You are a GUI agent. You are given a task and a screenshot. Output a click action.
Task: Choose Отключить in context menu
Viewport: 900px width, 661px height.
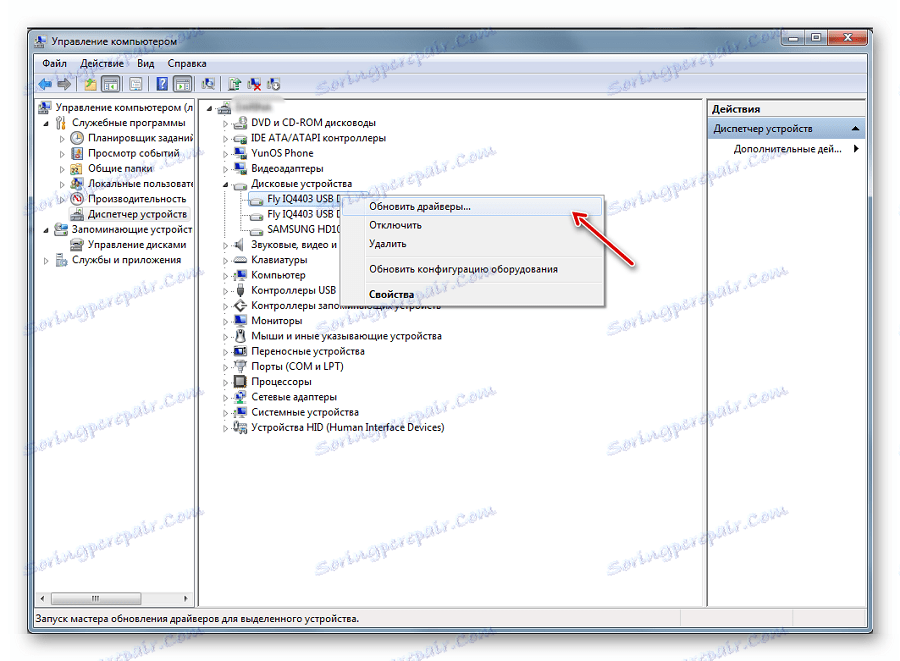tap(473, 225)
